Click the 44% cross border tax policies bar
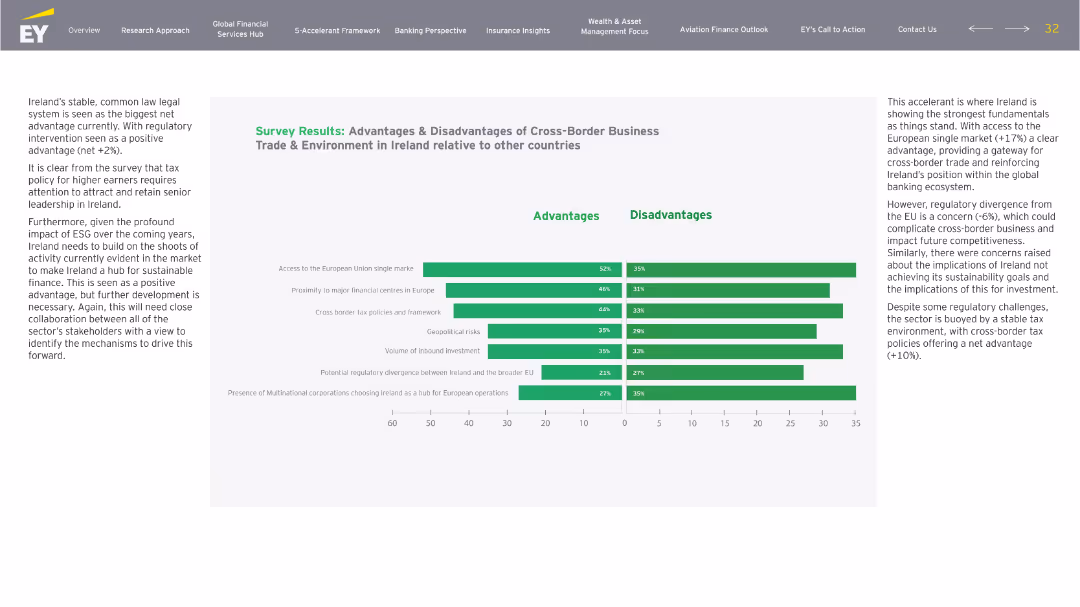 (537, 311)
